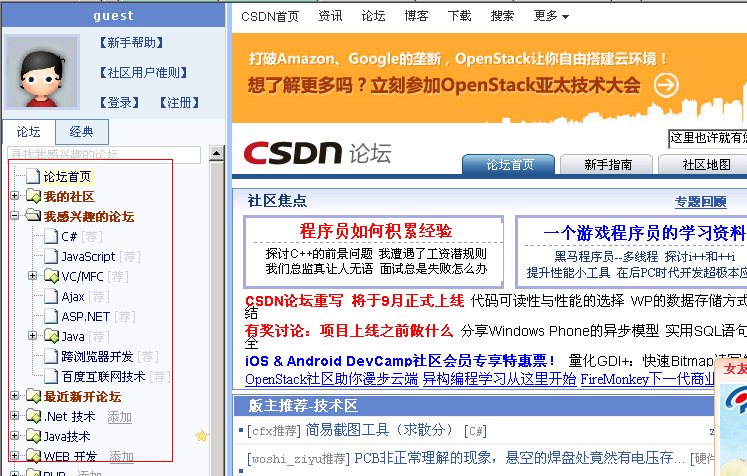Viewport: 747px width, 476px height.
Task: Expand the 最近新开论坛 tree node
Action: coord(14,395)
